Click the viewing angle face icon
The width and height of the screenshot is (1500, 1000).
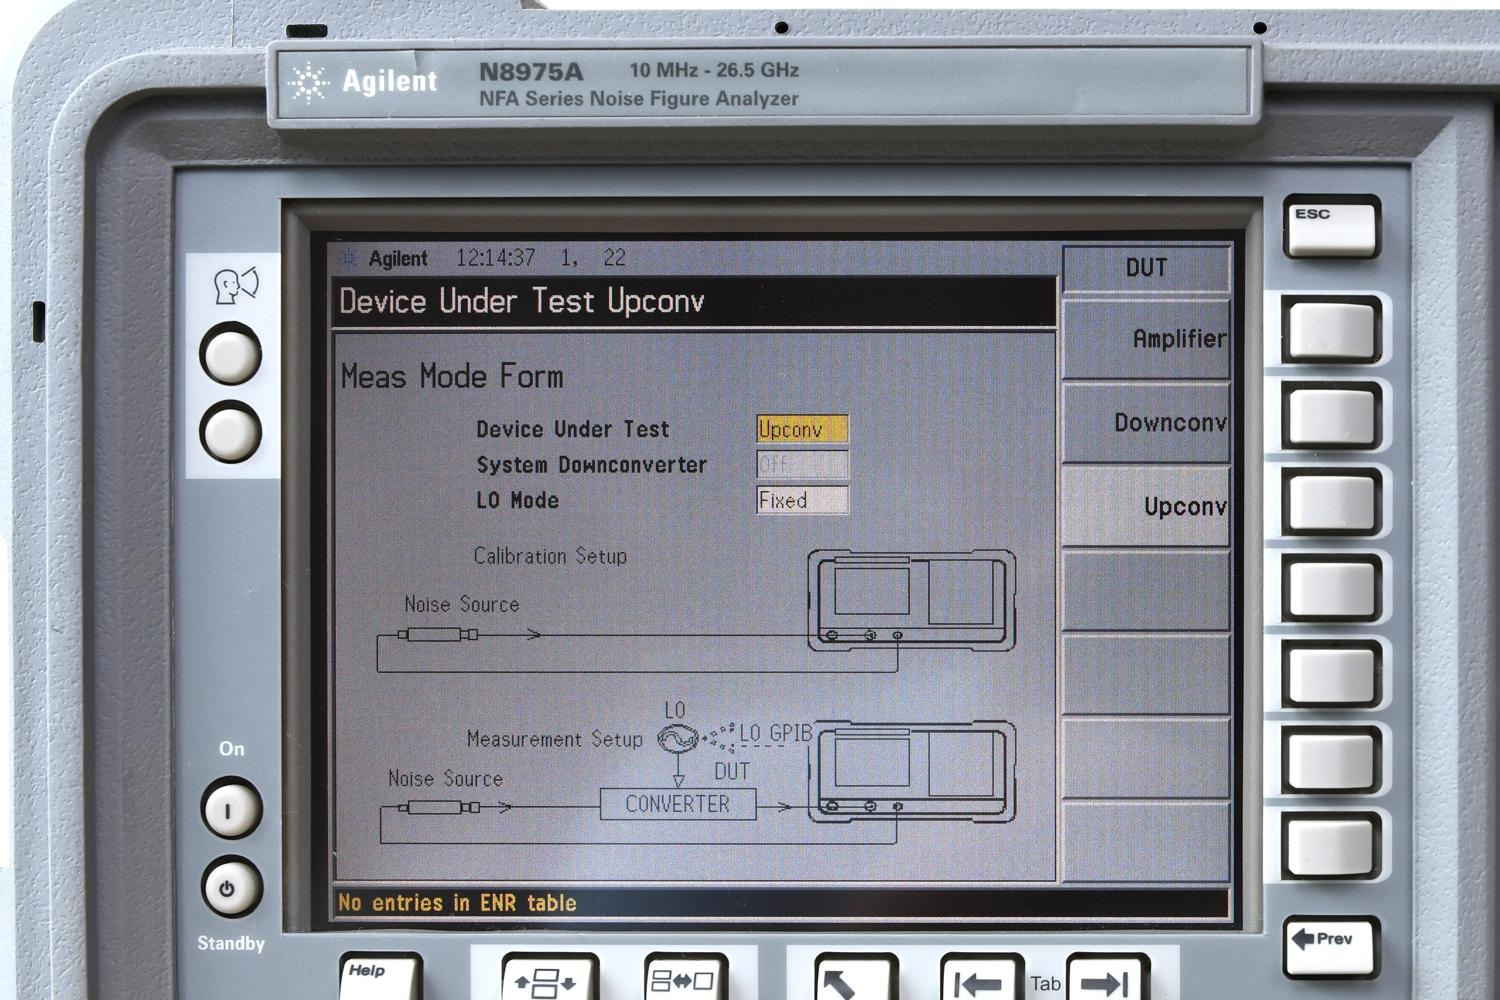point(236,286)
